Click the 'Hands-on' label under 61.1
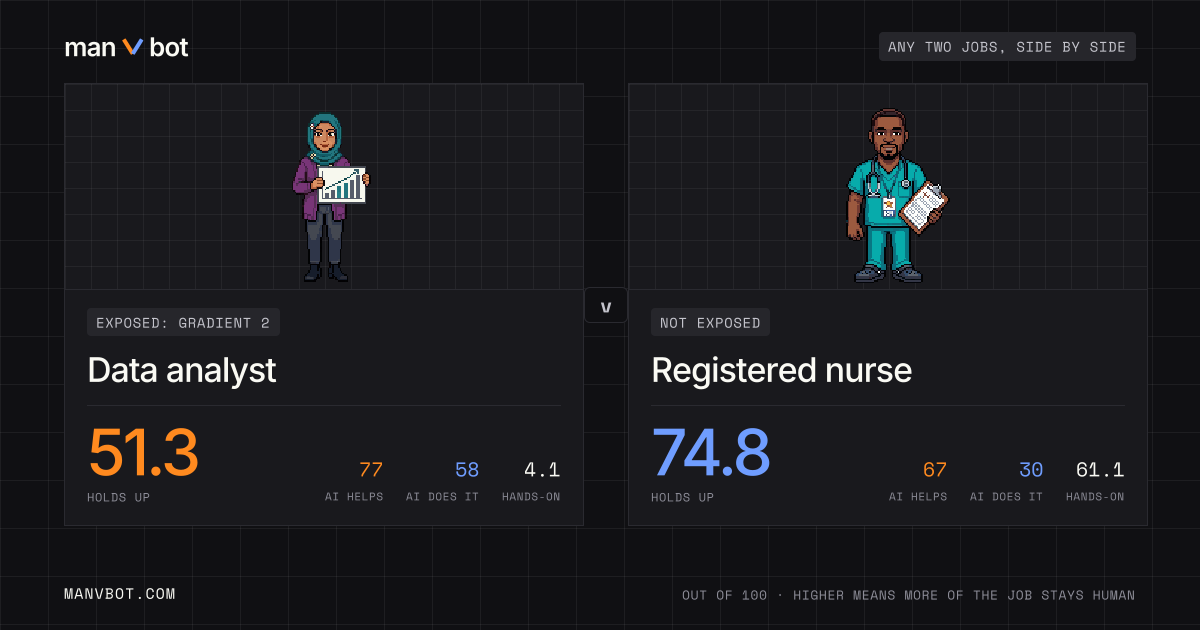This screenshot has width=1200, height=630. 1095,497
